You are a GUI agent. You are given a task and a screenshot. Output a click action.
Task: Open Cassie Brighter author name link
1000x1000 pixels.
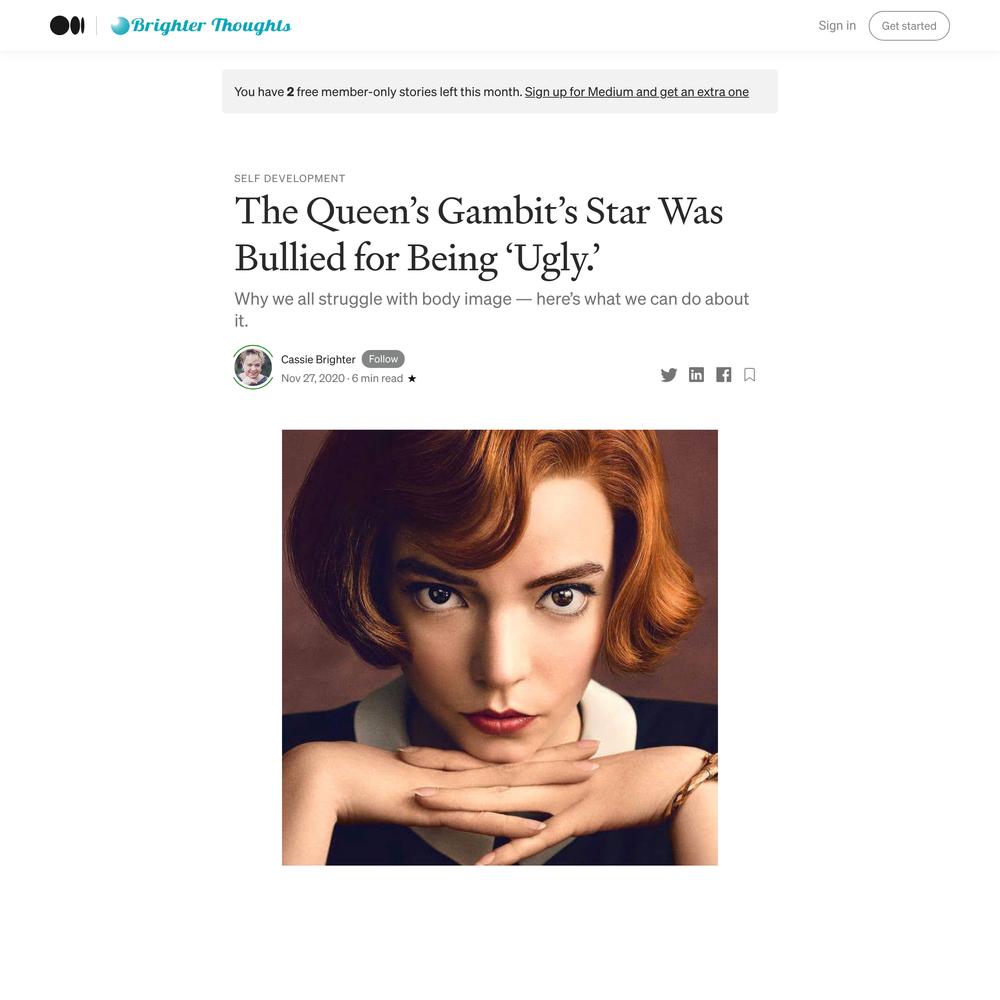318,359
